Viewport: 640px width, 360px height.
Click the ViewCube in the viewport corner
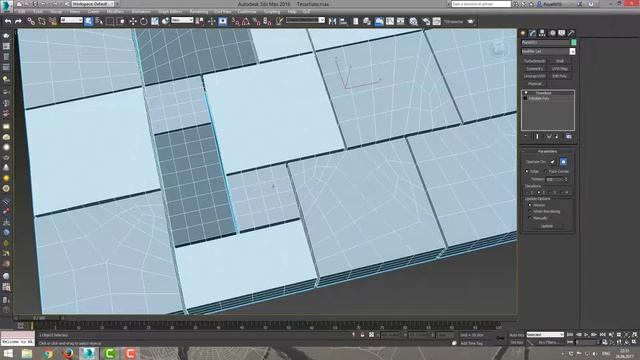click(x=498, y=49)
